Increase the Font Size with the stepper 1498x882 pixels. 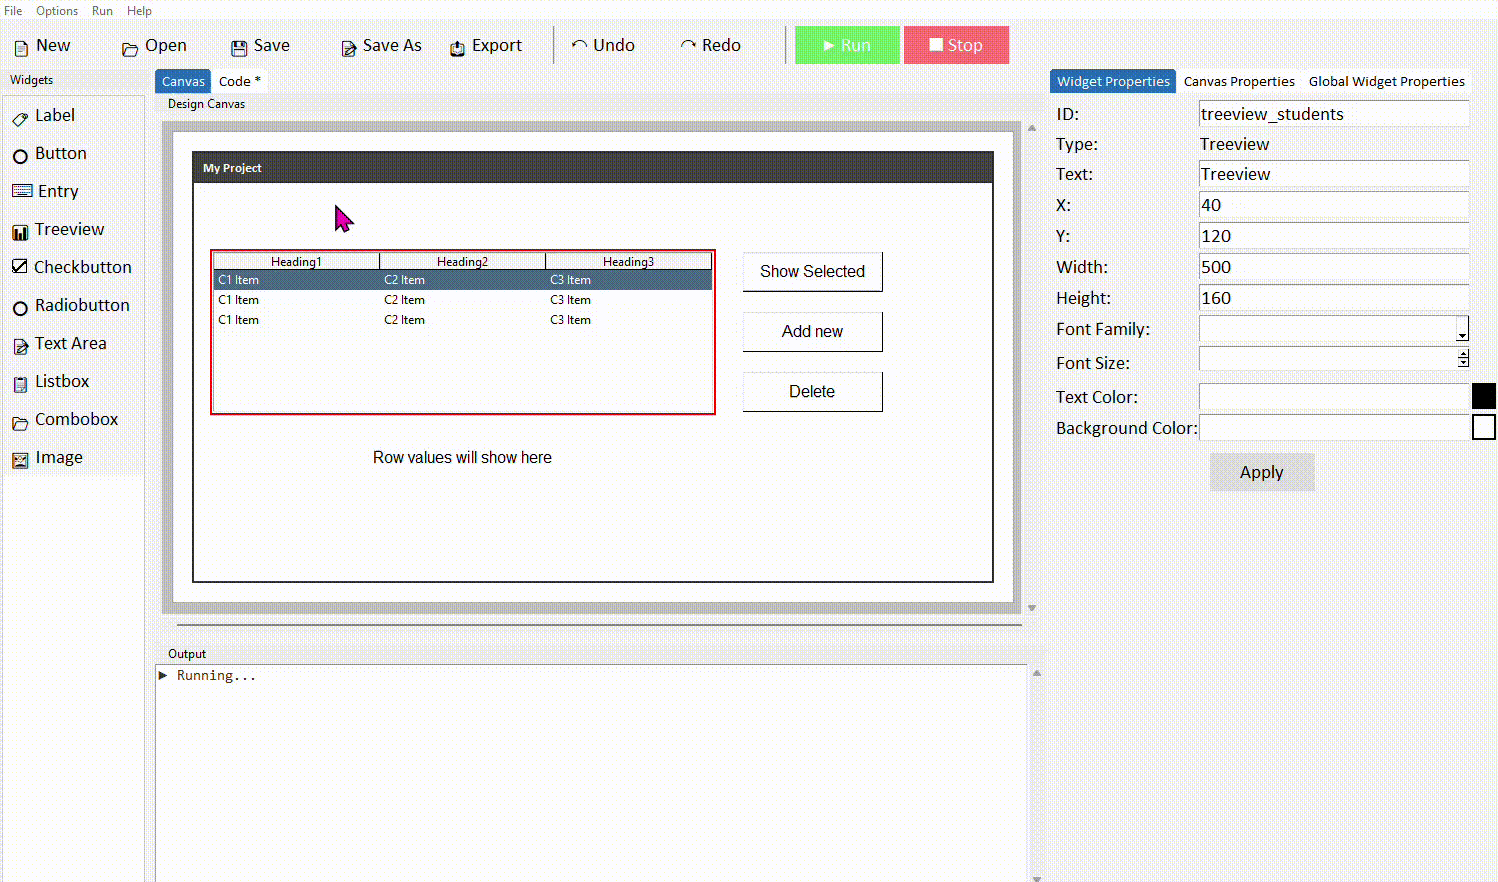tap(1463, 354)
